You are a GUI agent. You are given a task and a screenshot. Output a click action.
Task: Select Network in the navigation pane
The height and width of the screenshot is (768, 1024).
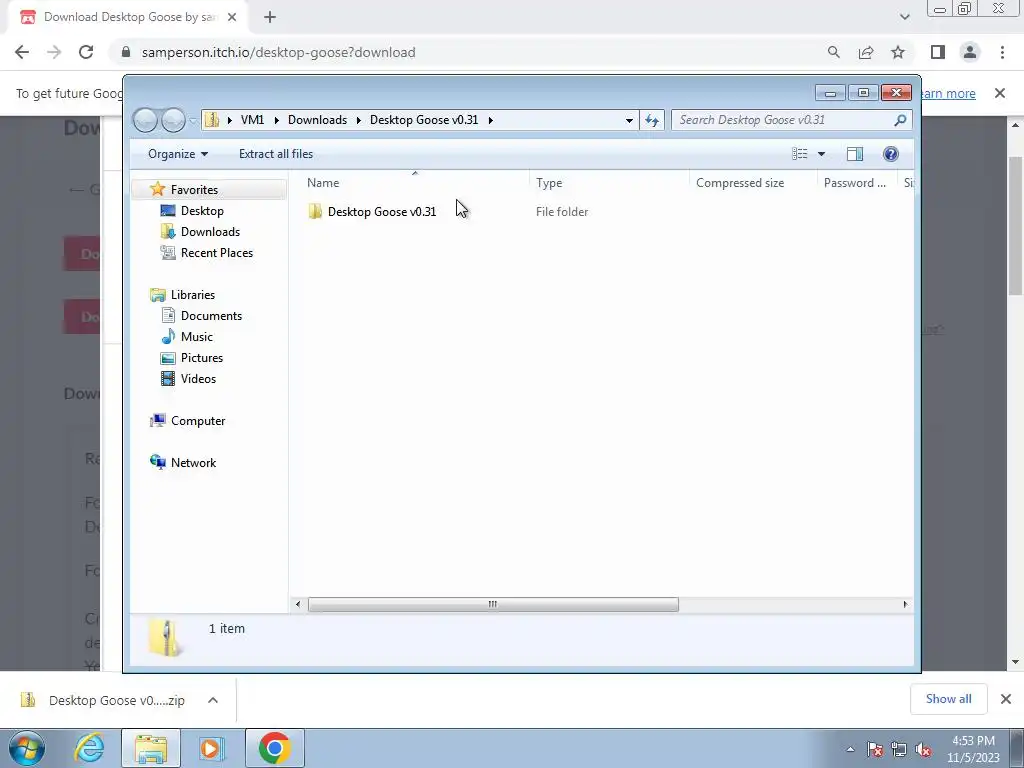coord(193,462)
